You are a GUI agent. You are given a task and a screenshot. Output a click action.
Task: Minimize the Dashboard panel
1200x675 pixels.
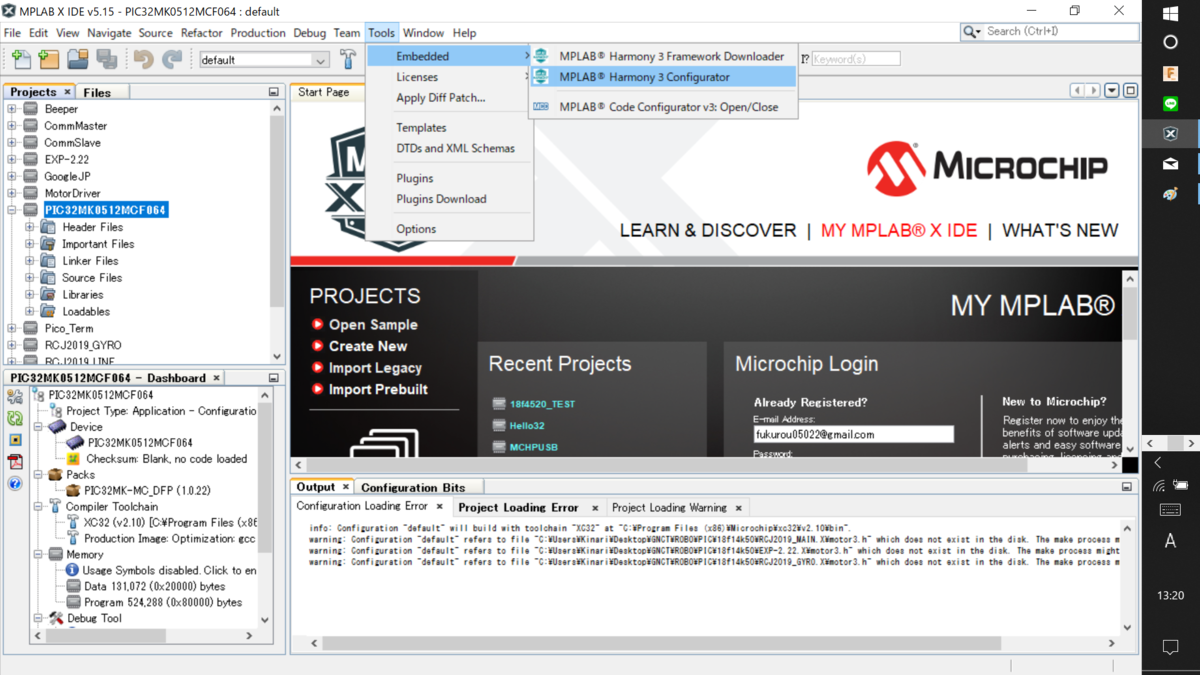274,378
